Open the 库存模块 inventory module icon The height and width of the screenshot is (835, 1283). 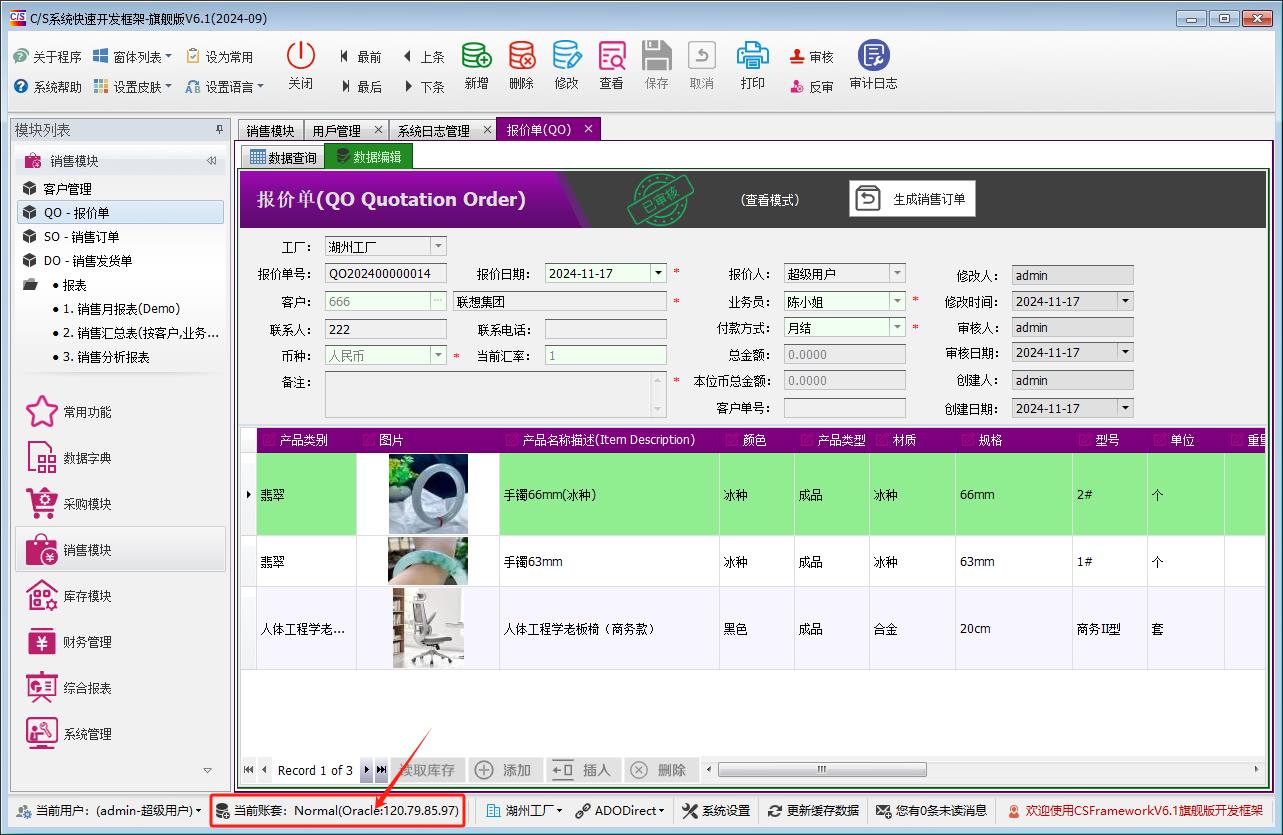pos(42,596)
